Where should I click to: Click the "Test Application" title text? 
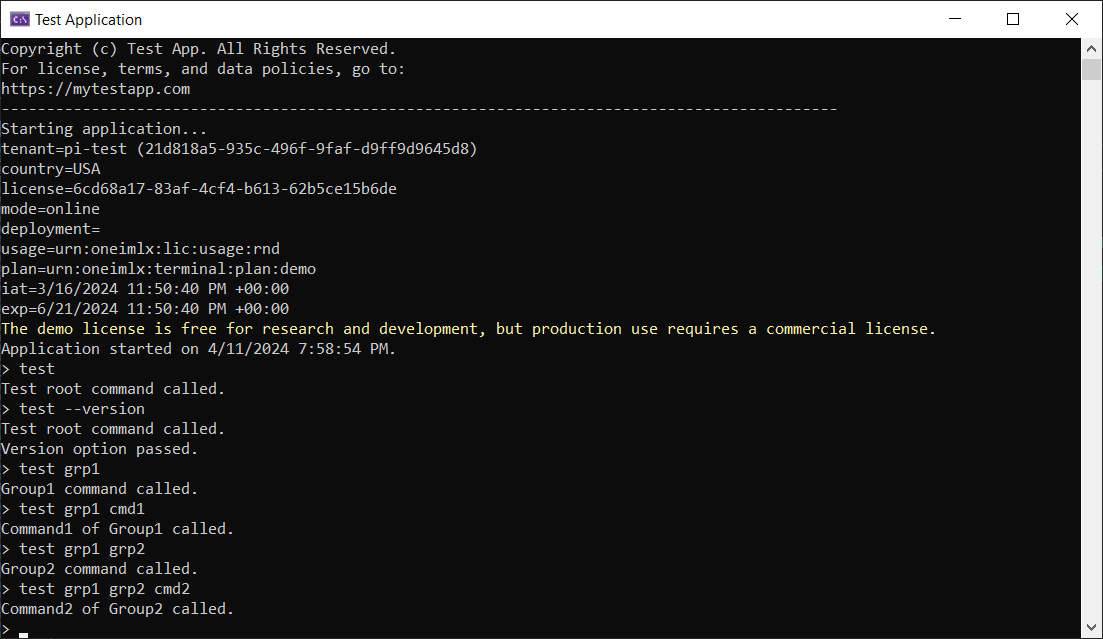88,19
